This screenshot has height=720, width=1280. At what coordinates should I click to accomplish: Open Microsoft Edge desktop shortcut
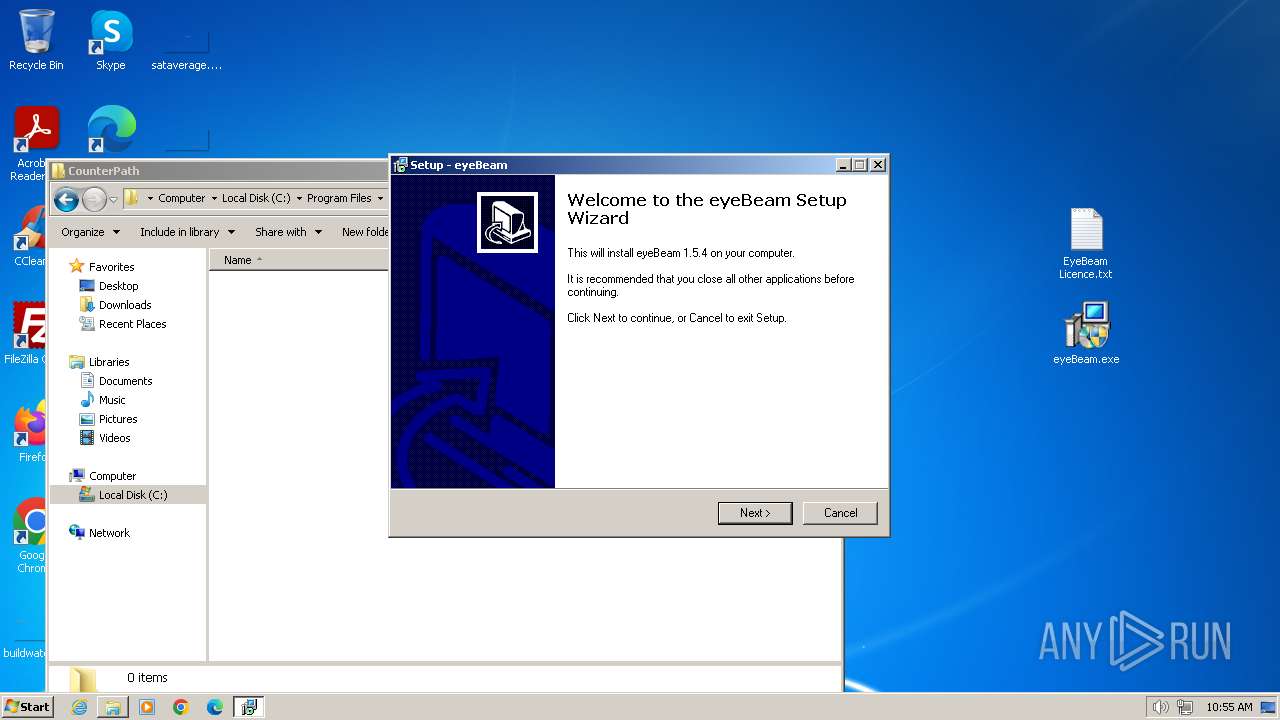(x=111, y=130)
